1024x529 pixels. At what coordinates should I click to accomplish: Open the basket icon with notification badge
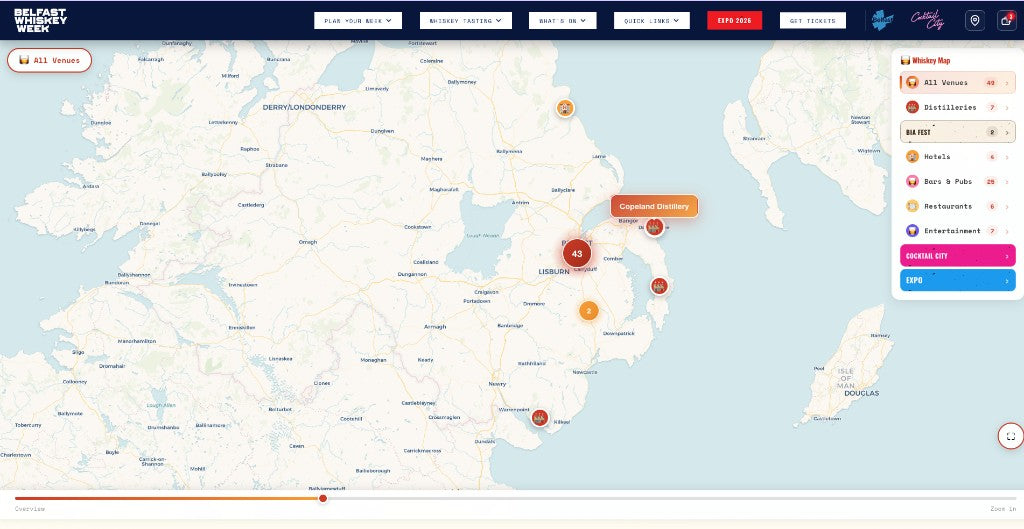point(1006,20)
